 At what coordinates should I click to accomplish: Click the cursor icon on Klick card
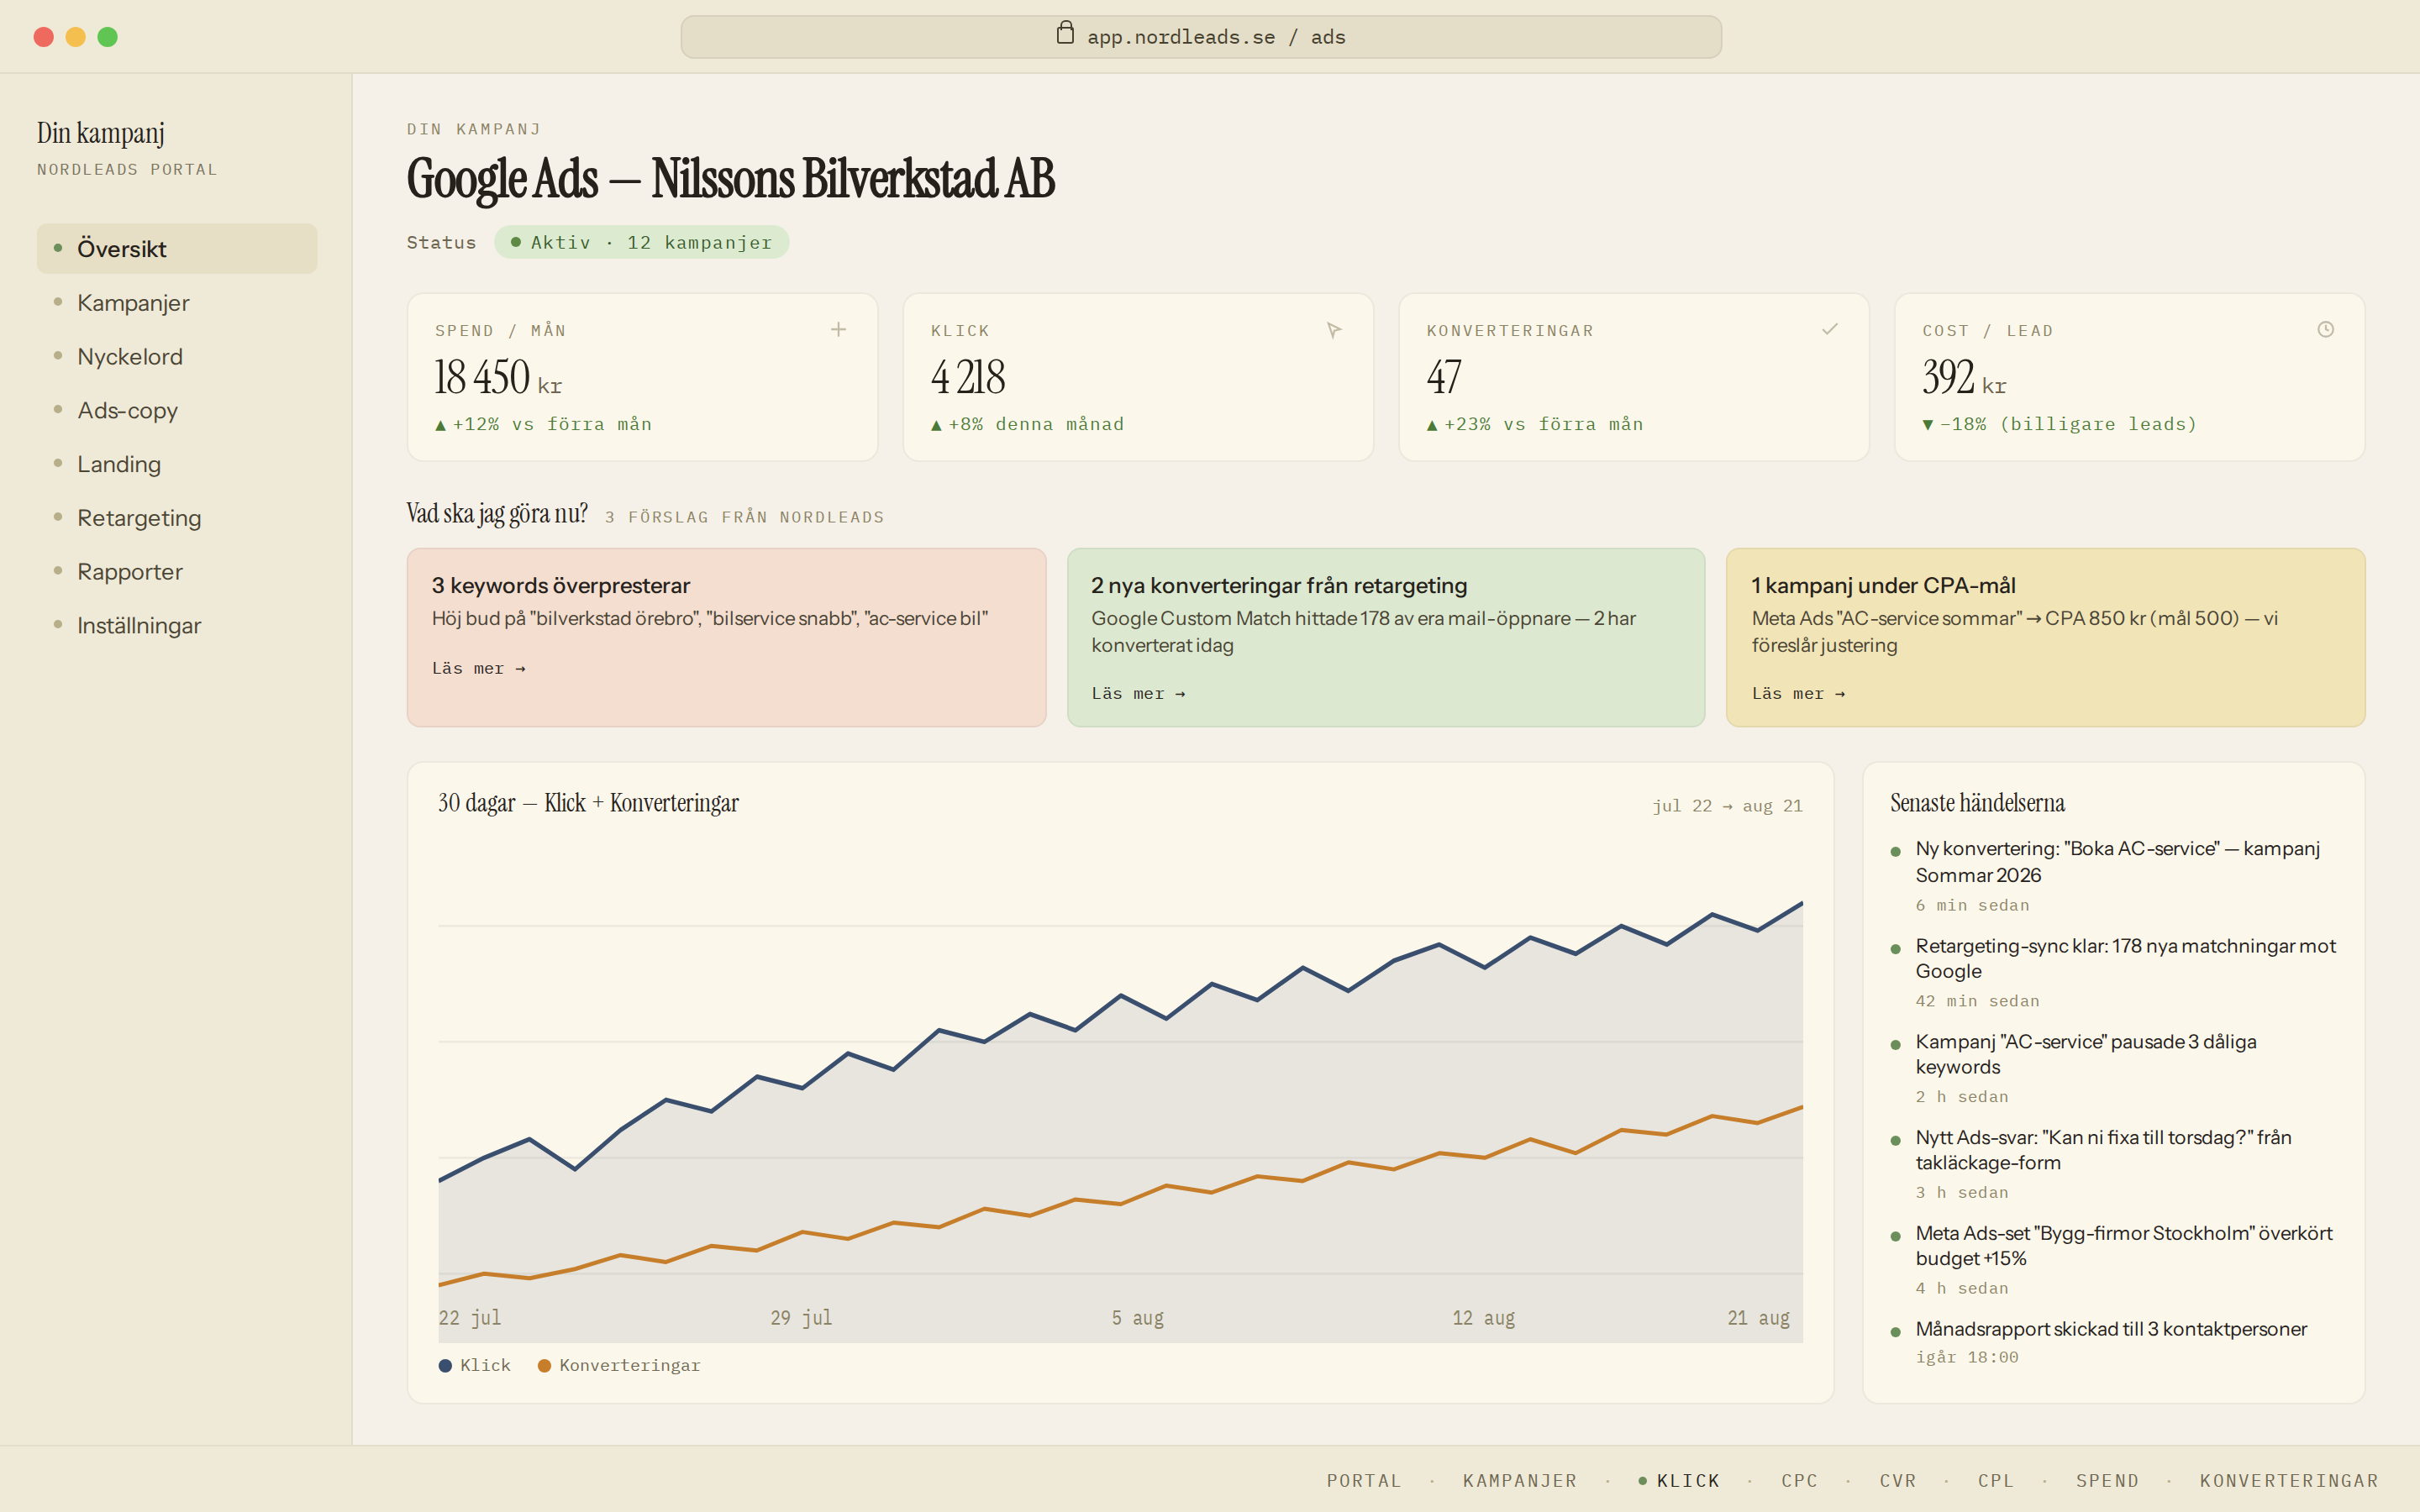(1334, 330)
